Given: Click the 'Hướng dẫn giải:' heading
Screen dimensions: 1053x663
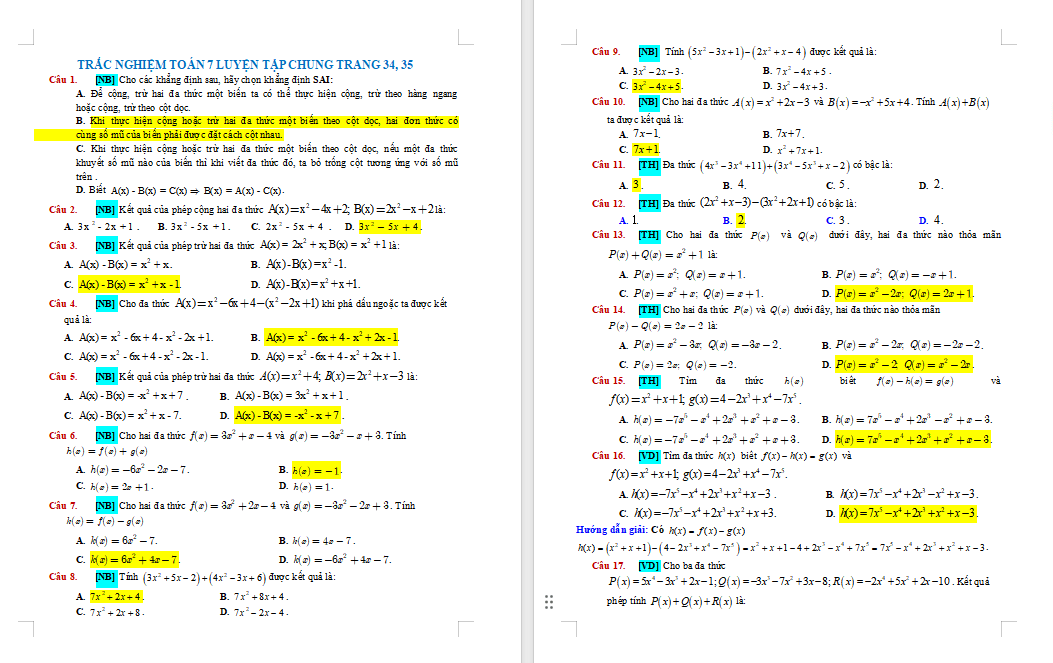Looking at the screenshot, I should pyautogui.click(x=611, y=530).
